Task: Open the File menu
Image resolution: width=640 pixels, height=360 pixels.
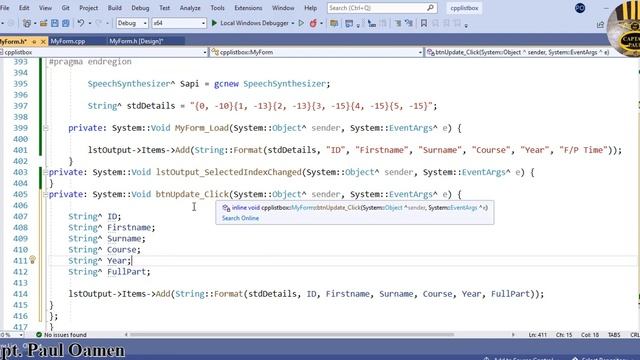Action: [4, 8]
